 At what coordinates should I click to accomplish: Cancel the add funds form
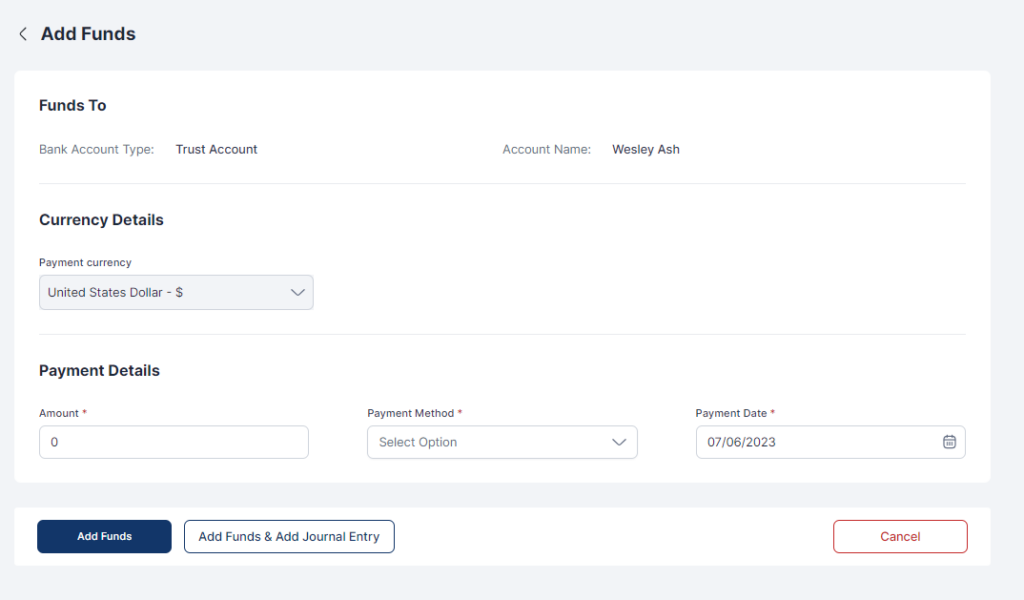click(x=900, y=537)
